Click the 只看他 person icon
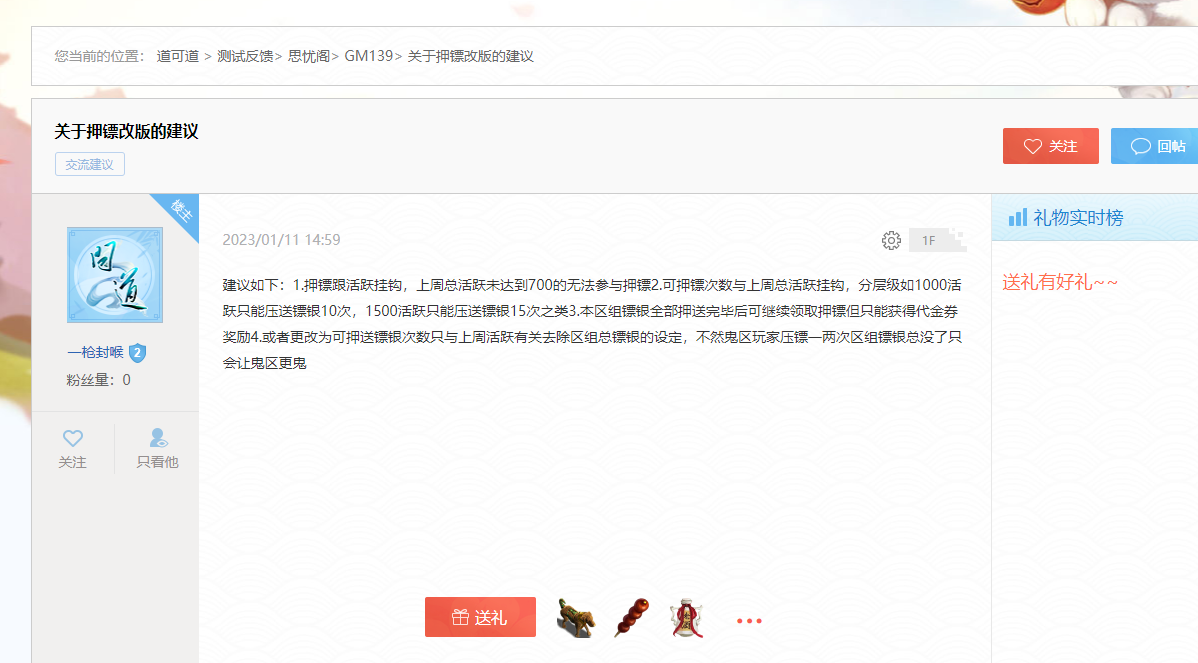The height and width of the screenshot is (663, 1198). coord(158,438)
